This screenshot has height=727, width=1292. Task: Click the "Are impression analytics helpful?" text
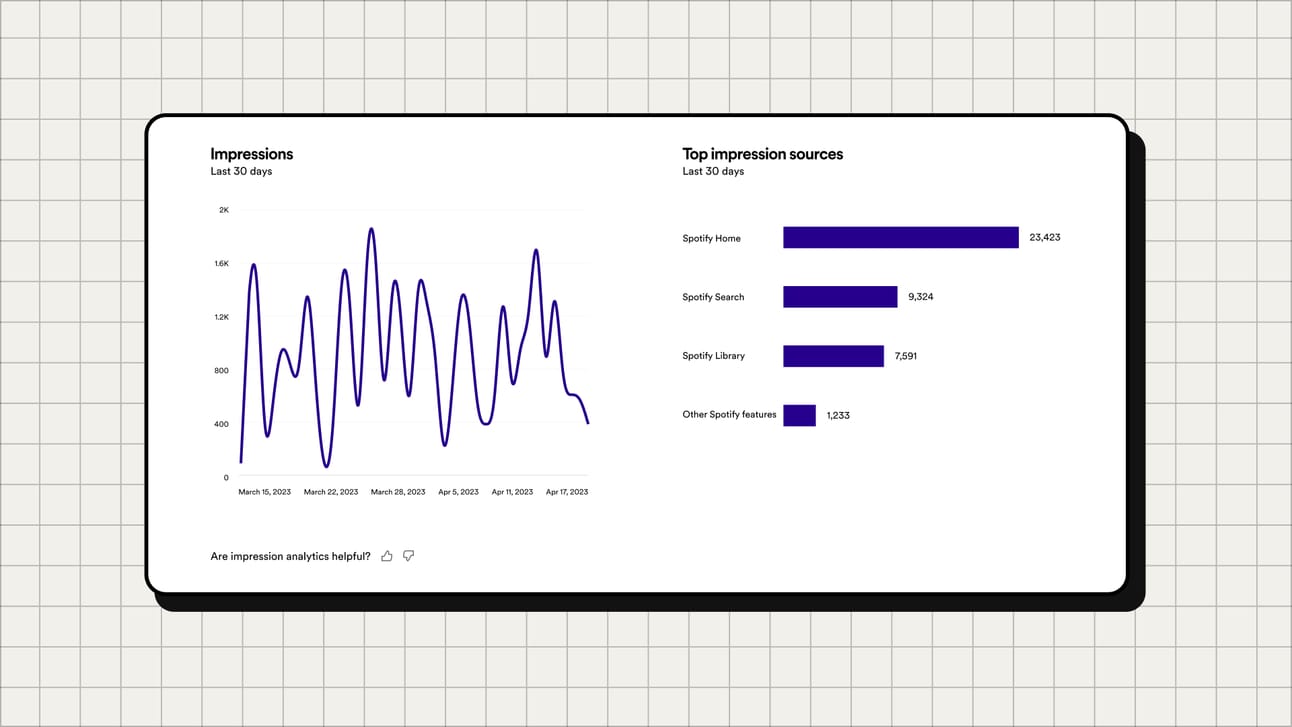pos(290,556)
